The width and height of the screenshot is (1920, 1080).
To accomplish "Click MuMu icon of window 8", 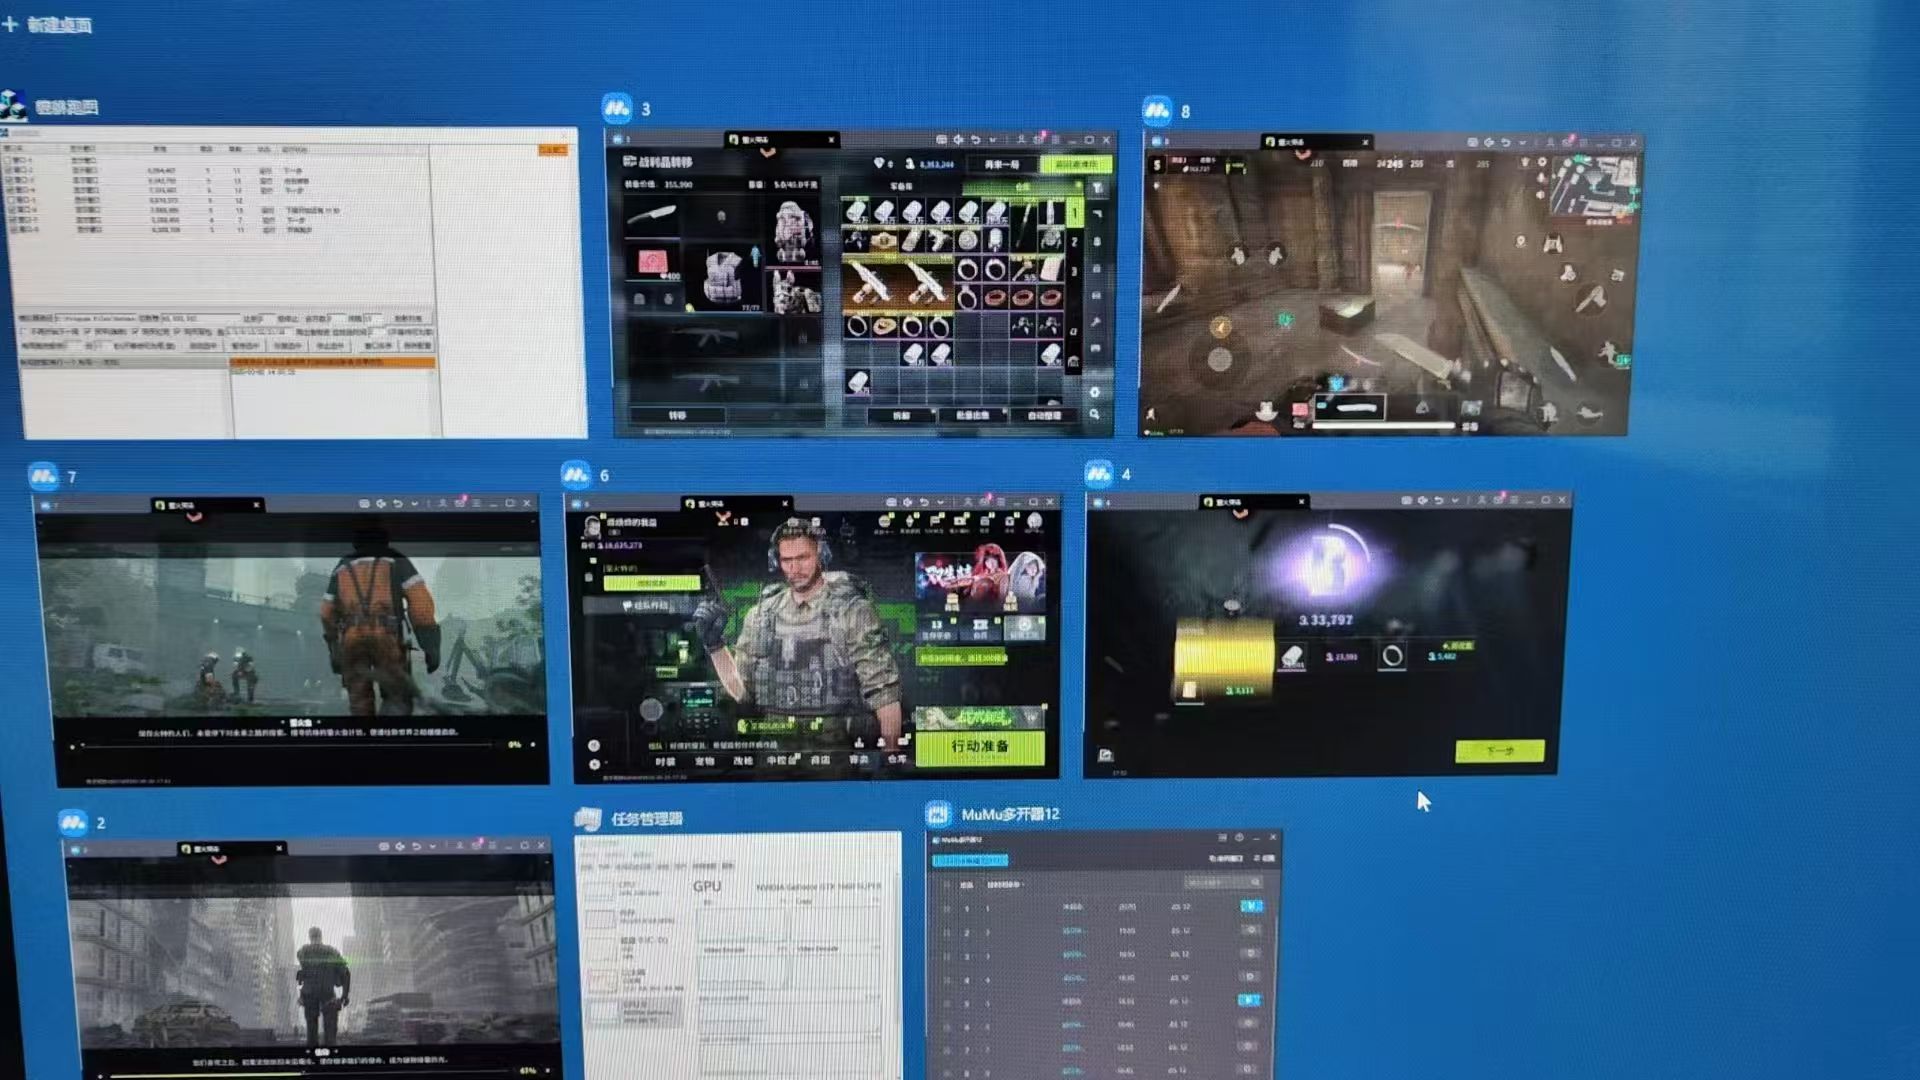I will click(x=1157, y=109).
